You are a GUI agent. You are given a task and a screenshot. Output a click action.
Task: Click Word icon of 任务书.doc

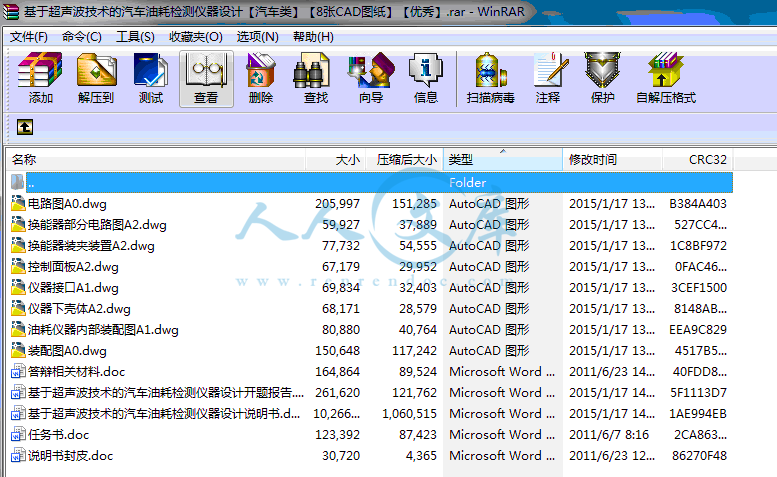[x=18, y=434]
